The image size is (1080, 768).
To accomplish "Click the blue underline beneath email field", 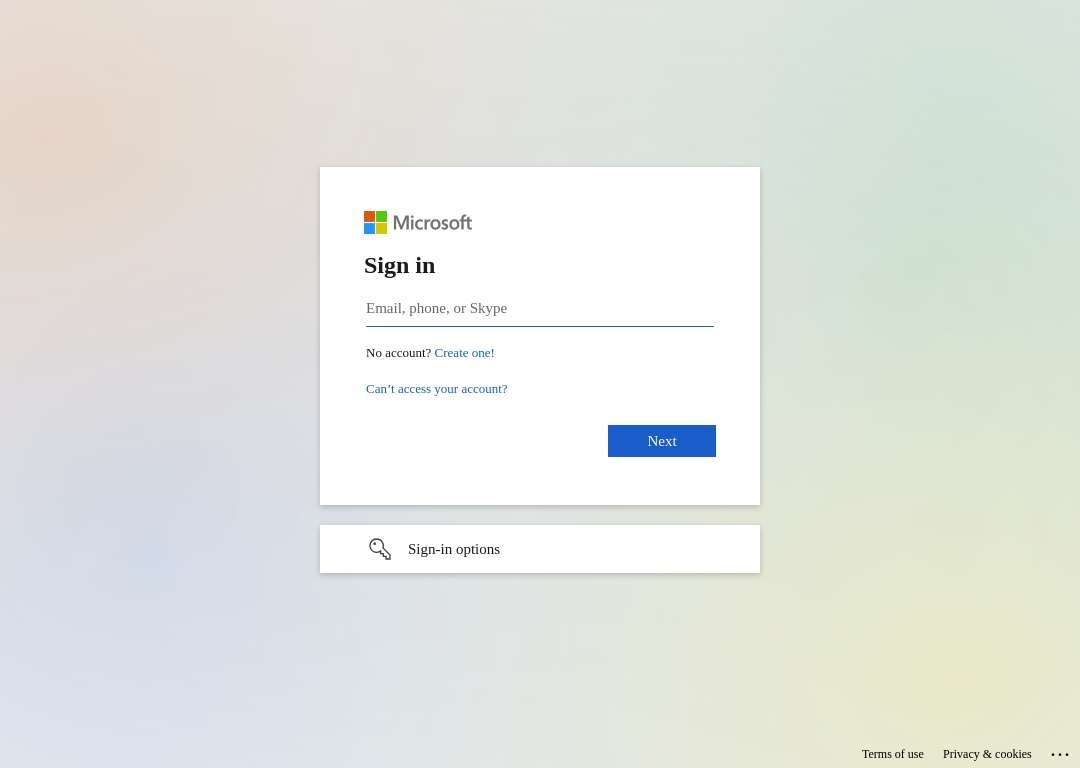I will click(540, 326).
